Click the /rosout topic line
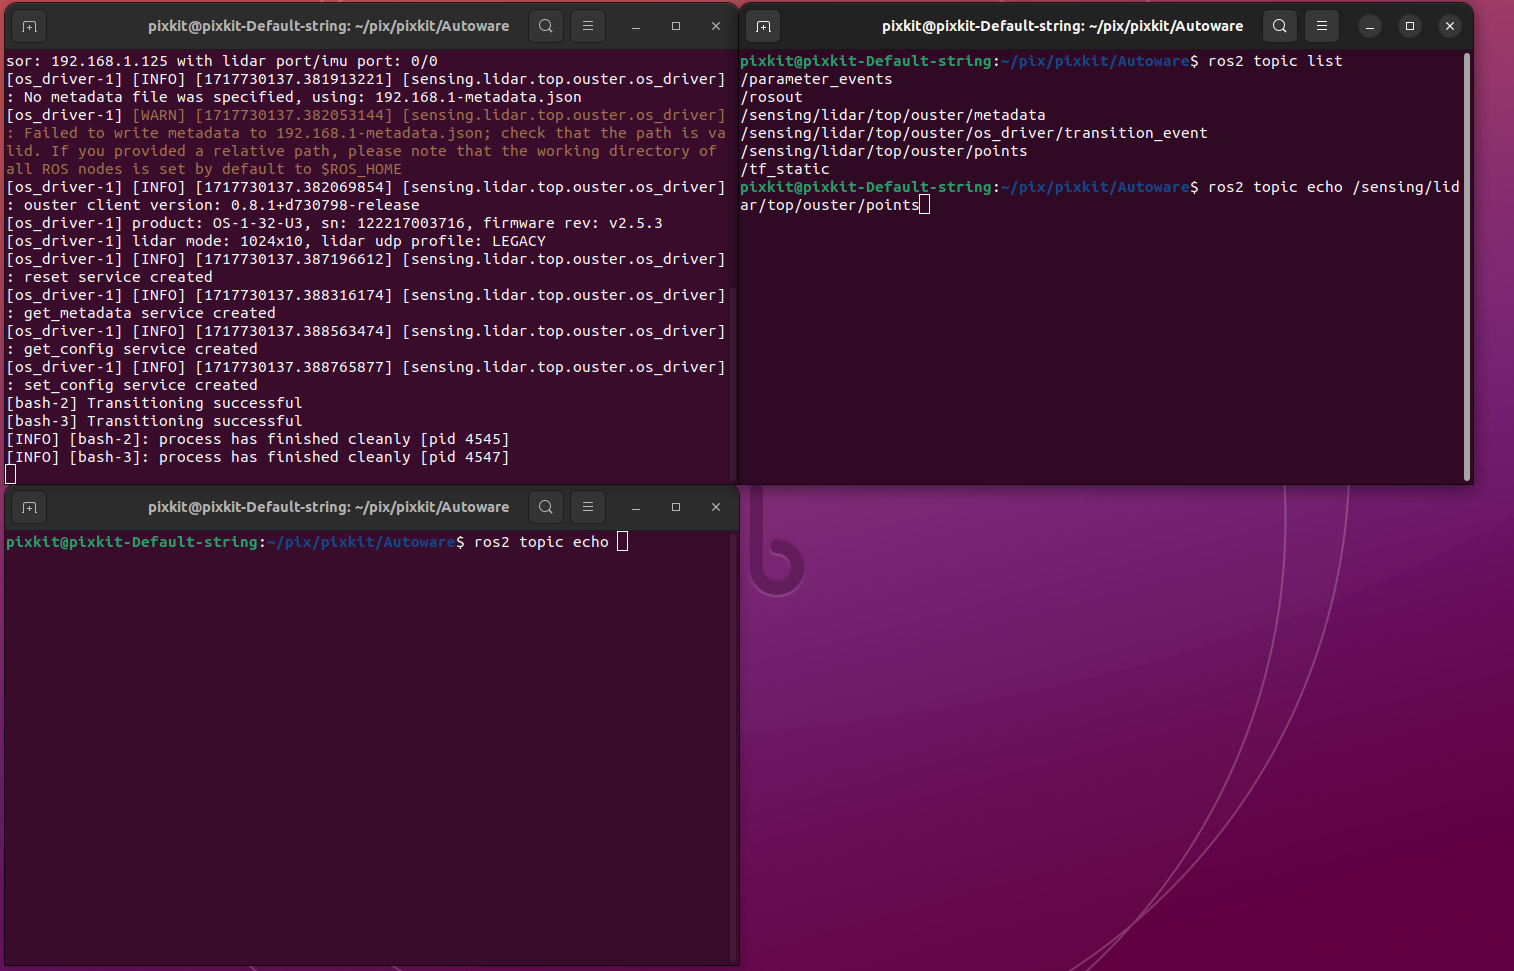Image resolution: width=1514 pixels, height=971 pixels. coord(771,97)
